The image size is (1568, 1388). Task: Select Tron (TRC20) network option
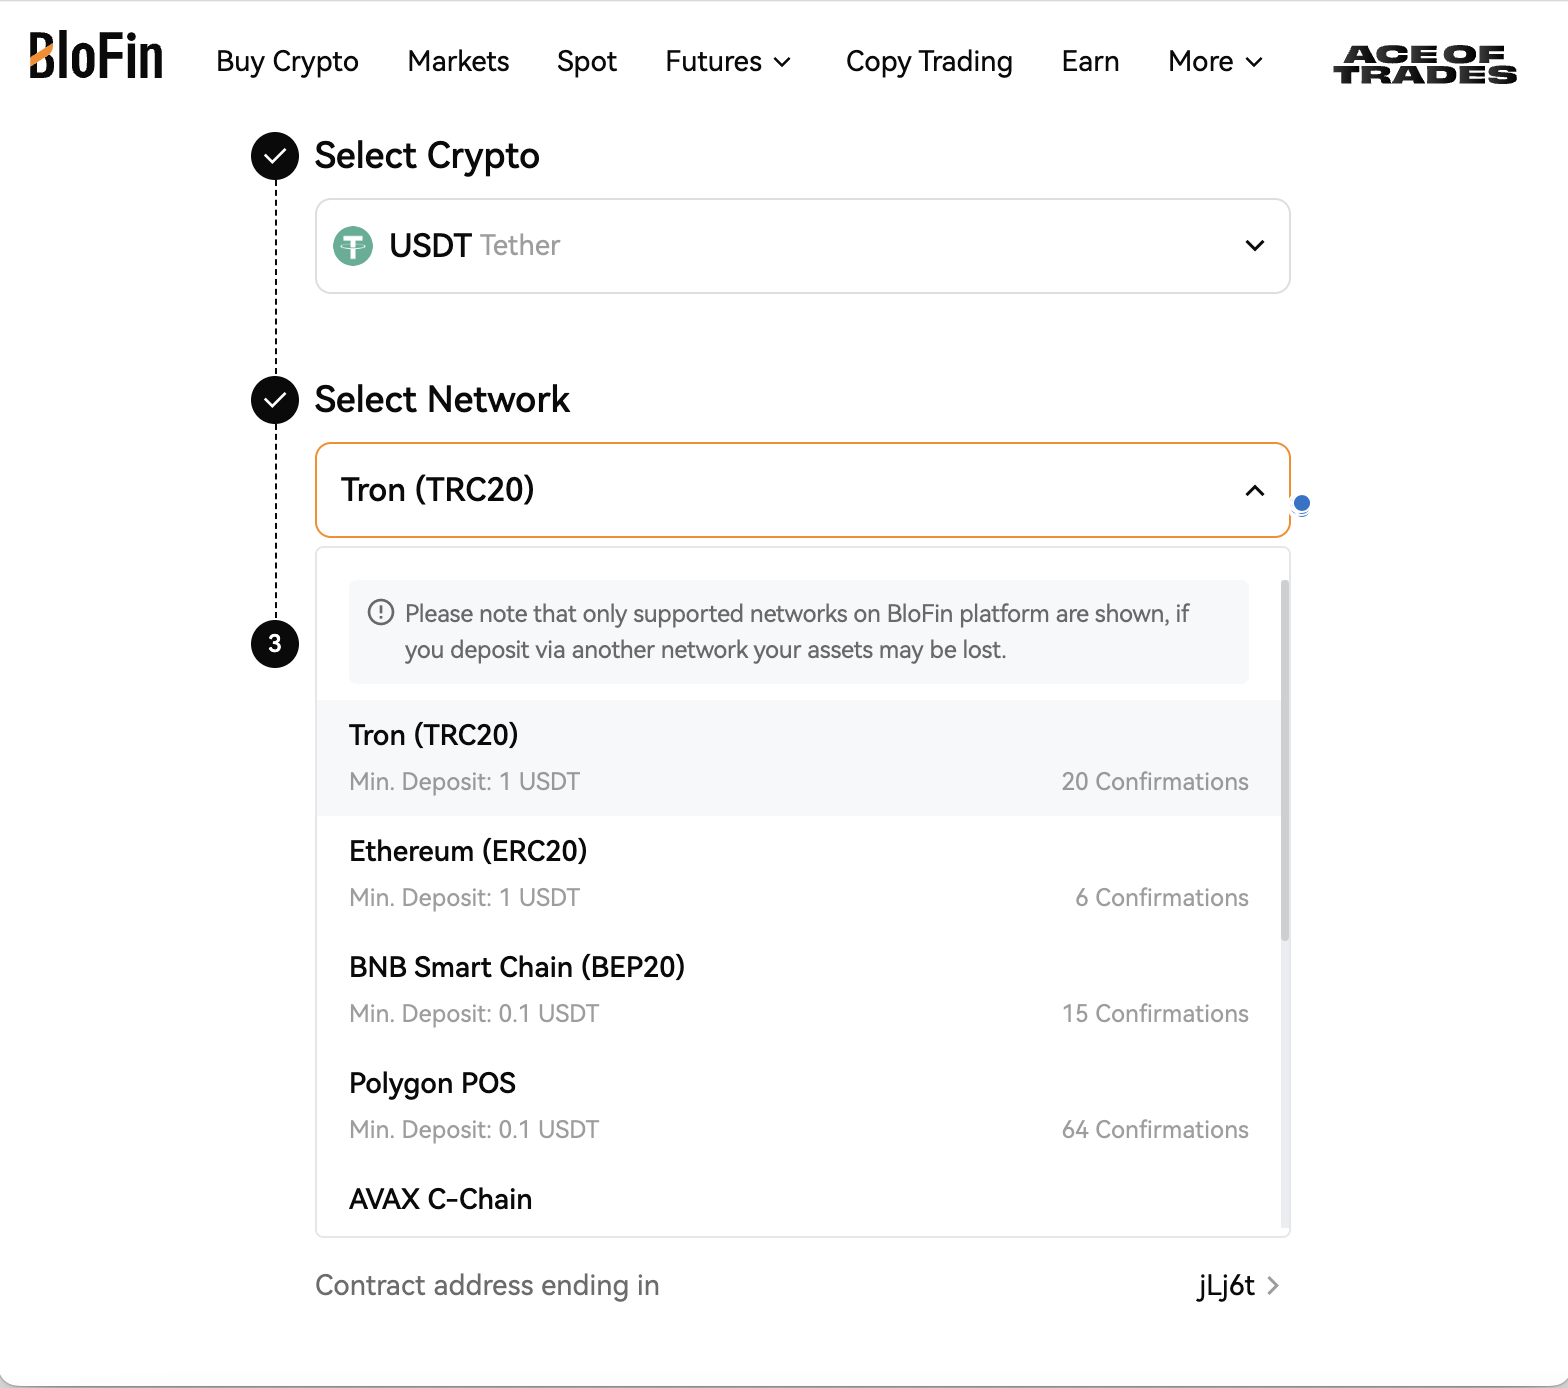tap(798, 758)
